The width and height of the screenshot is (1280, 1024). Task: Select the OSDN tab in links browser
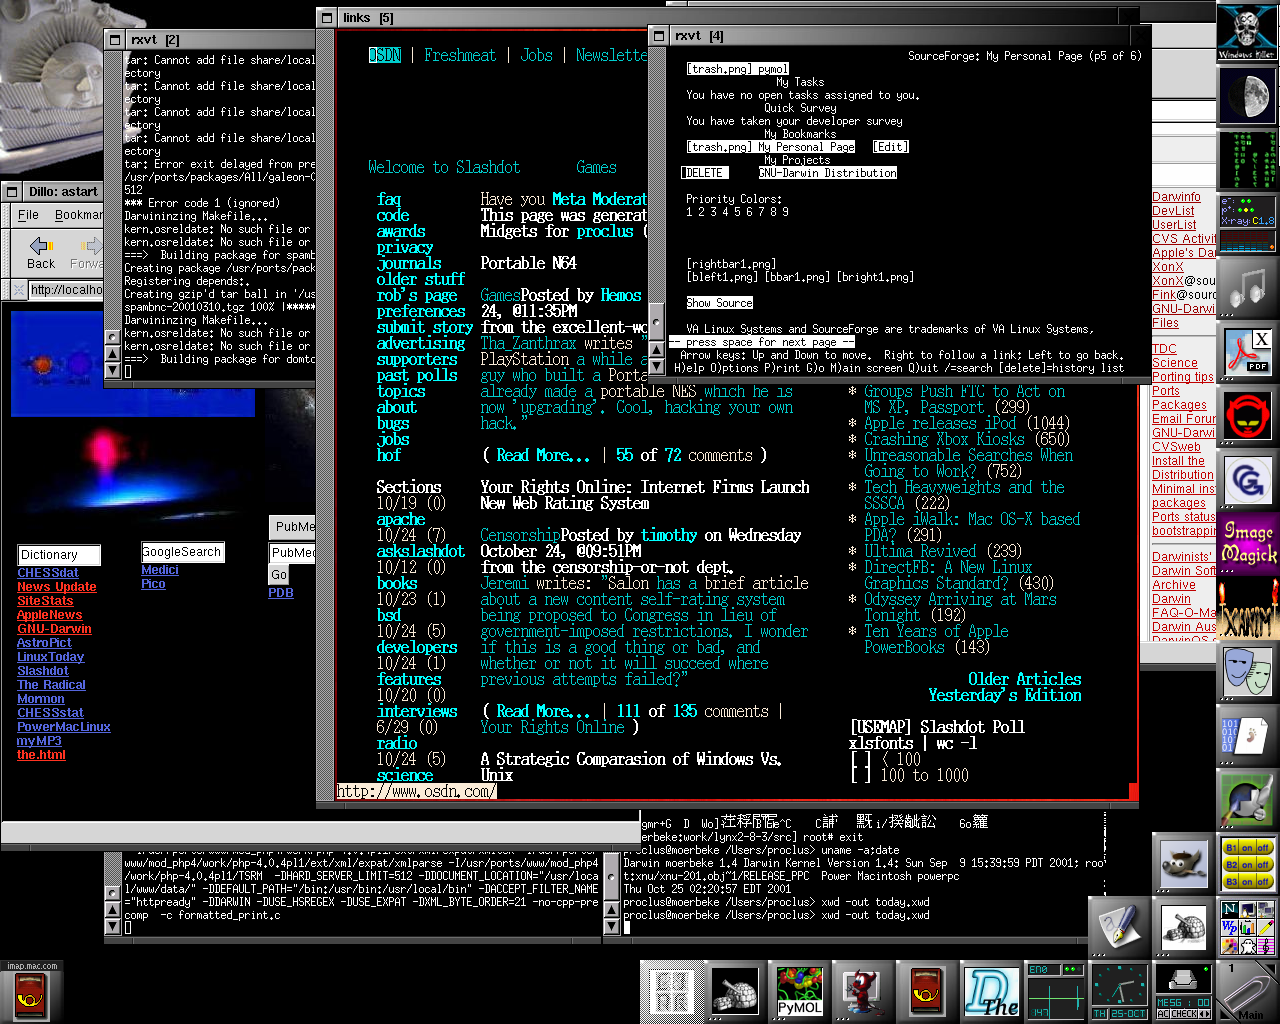click(x=384, y=55)
